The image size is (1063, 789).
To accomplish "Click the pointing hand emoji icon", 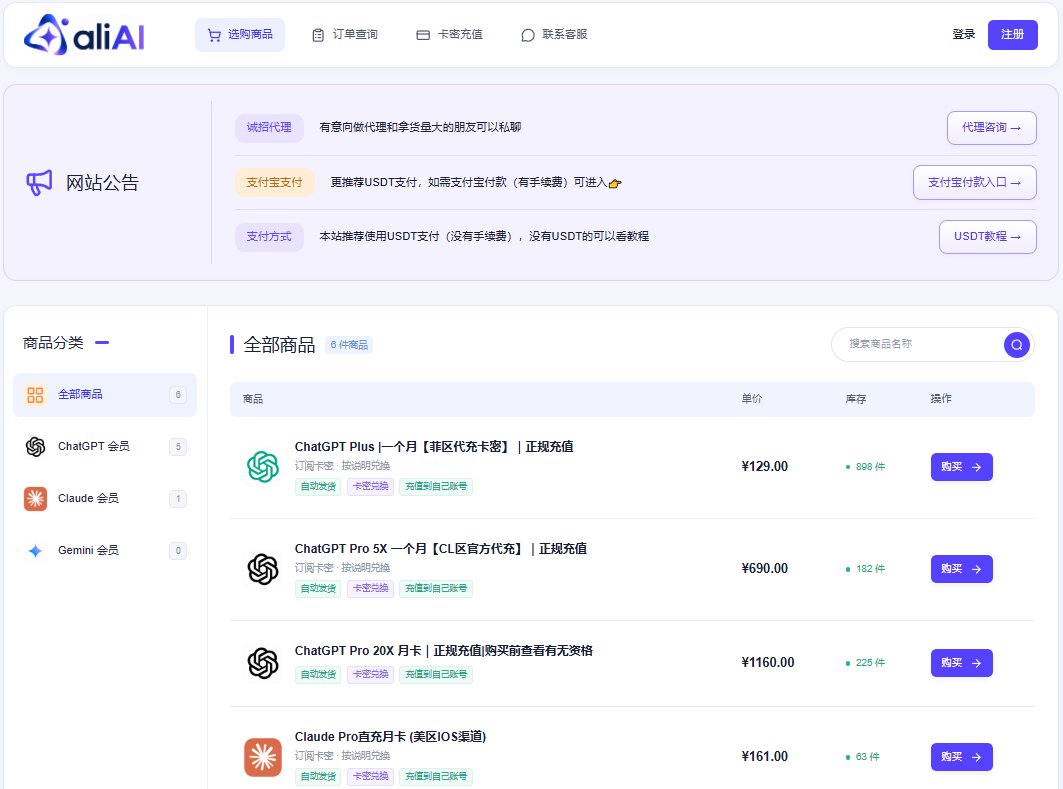I will pos(615,183).
